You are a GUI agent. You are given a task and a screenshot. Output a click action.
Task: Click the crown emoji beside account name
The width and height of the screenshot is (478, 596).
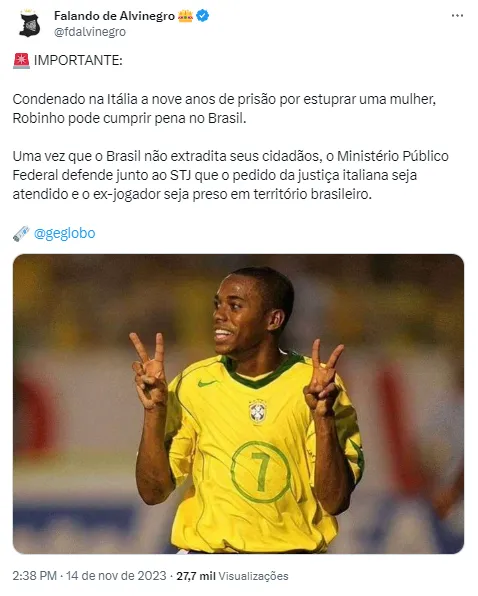pyautogui.click(x=185, y=16)
